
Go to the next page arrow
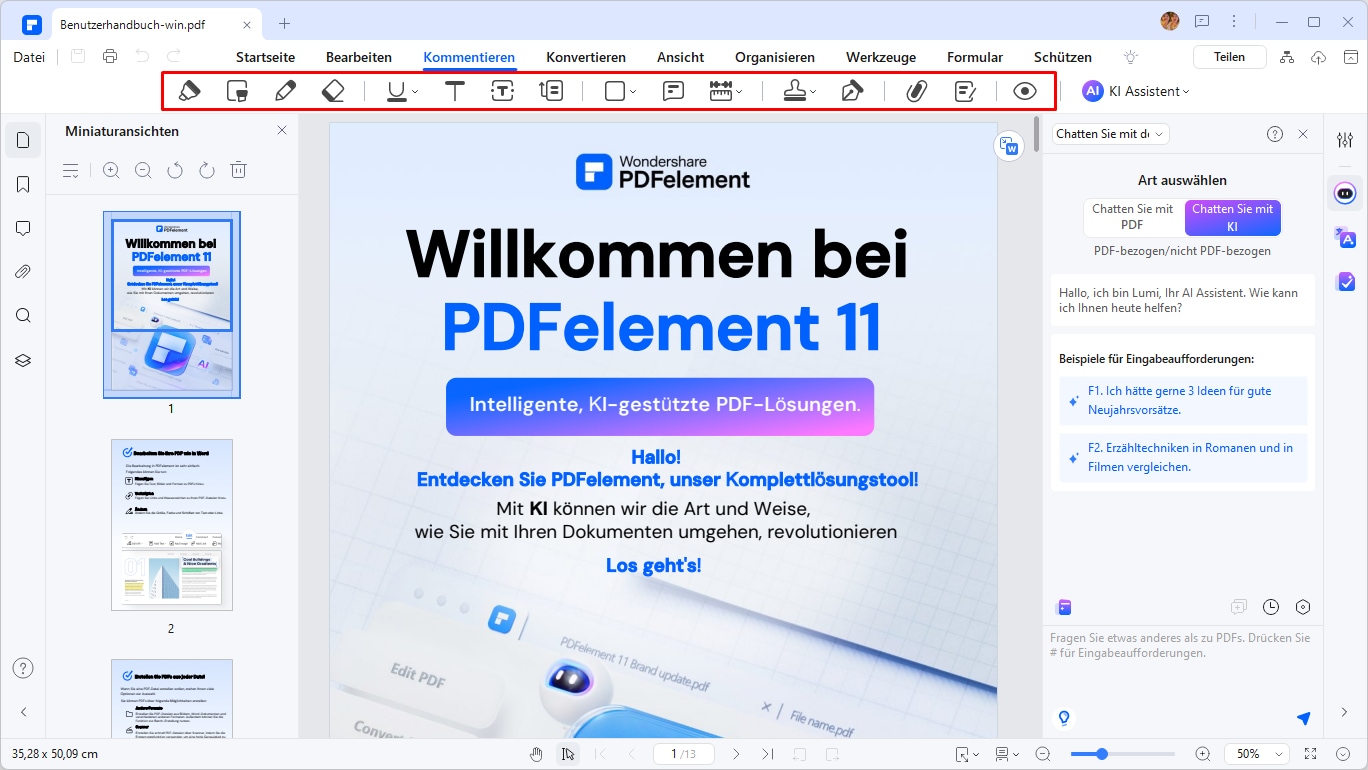pos(736,753)
